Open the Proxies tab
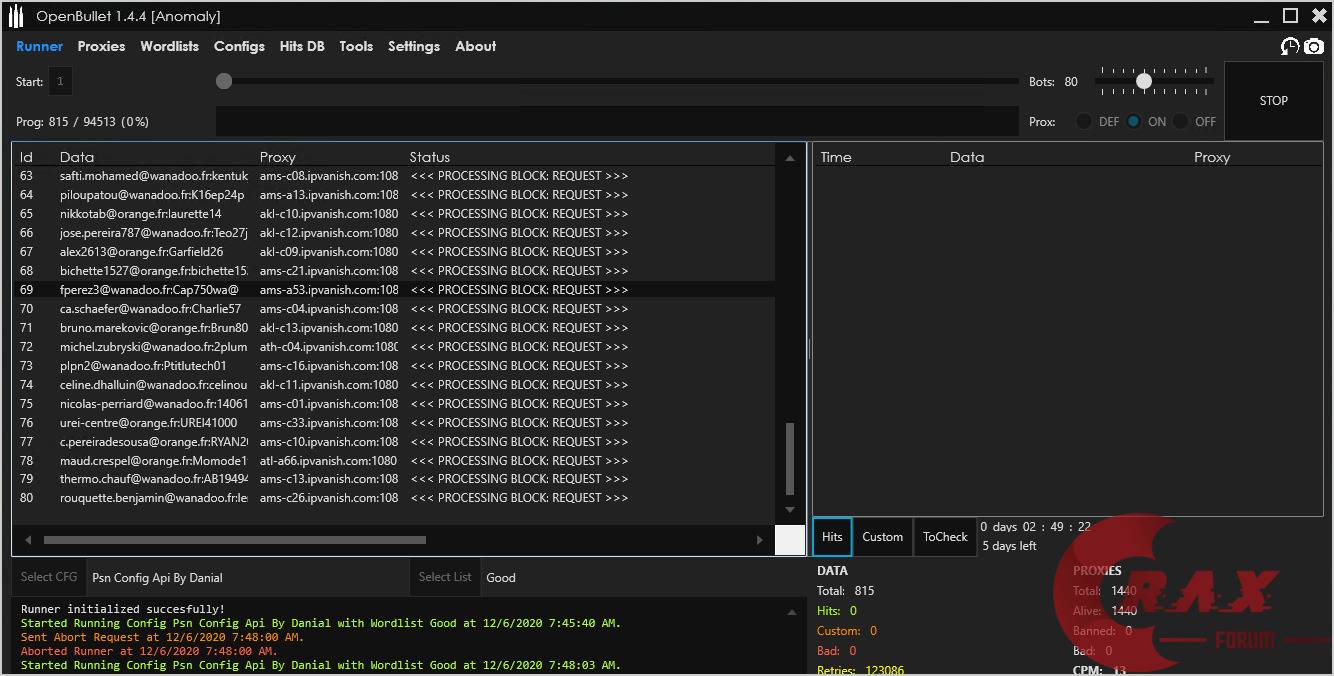Image resolution: width=1334 pixels, height=676 pixels. (101, 46)
